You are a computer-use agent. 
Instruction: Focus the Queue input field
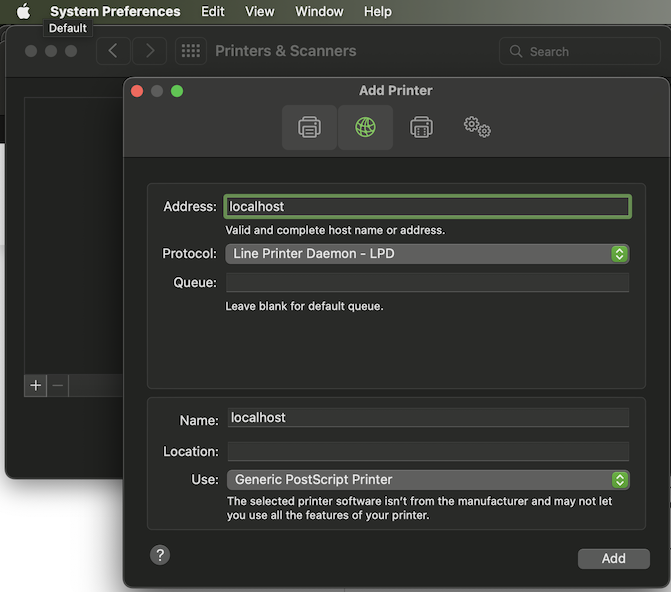[427, 283]
